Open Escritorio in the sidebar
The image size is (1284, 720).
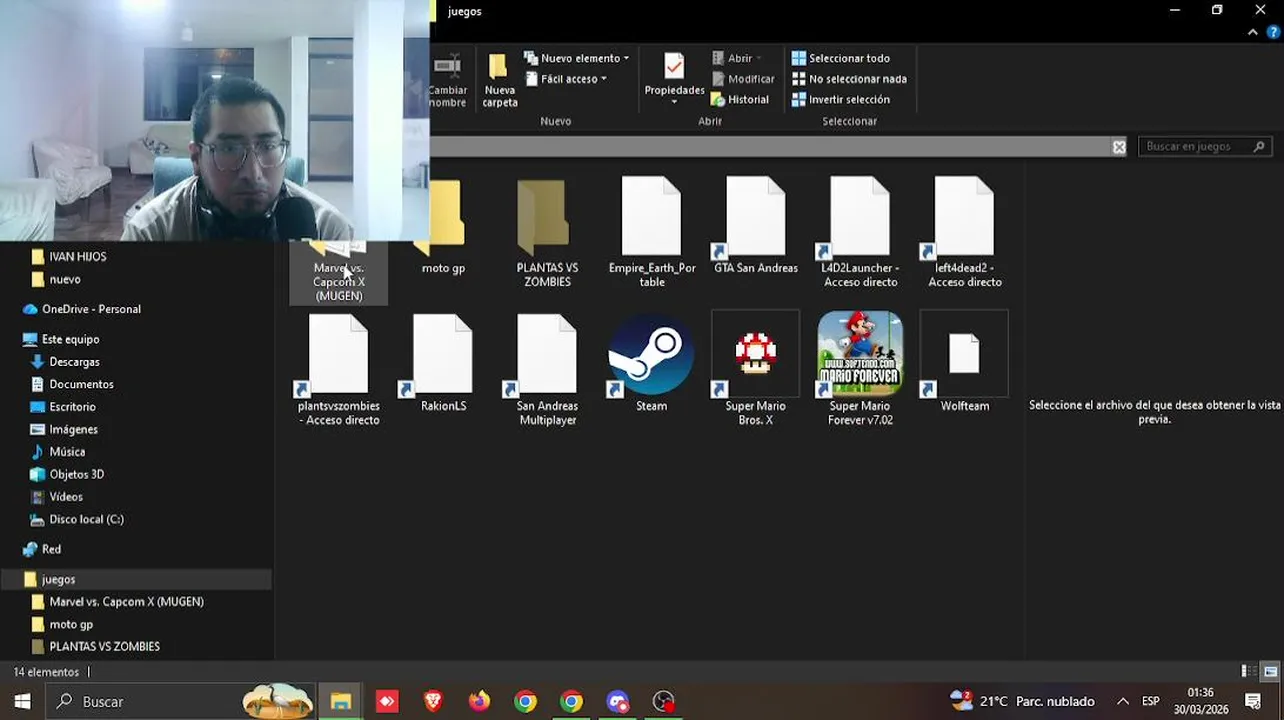click(72, 407)
